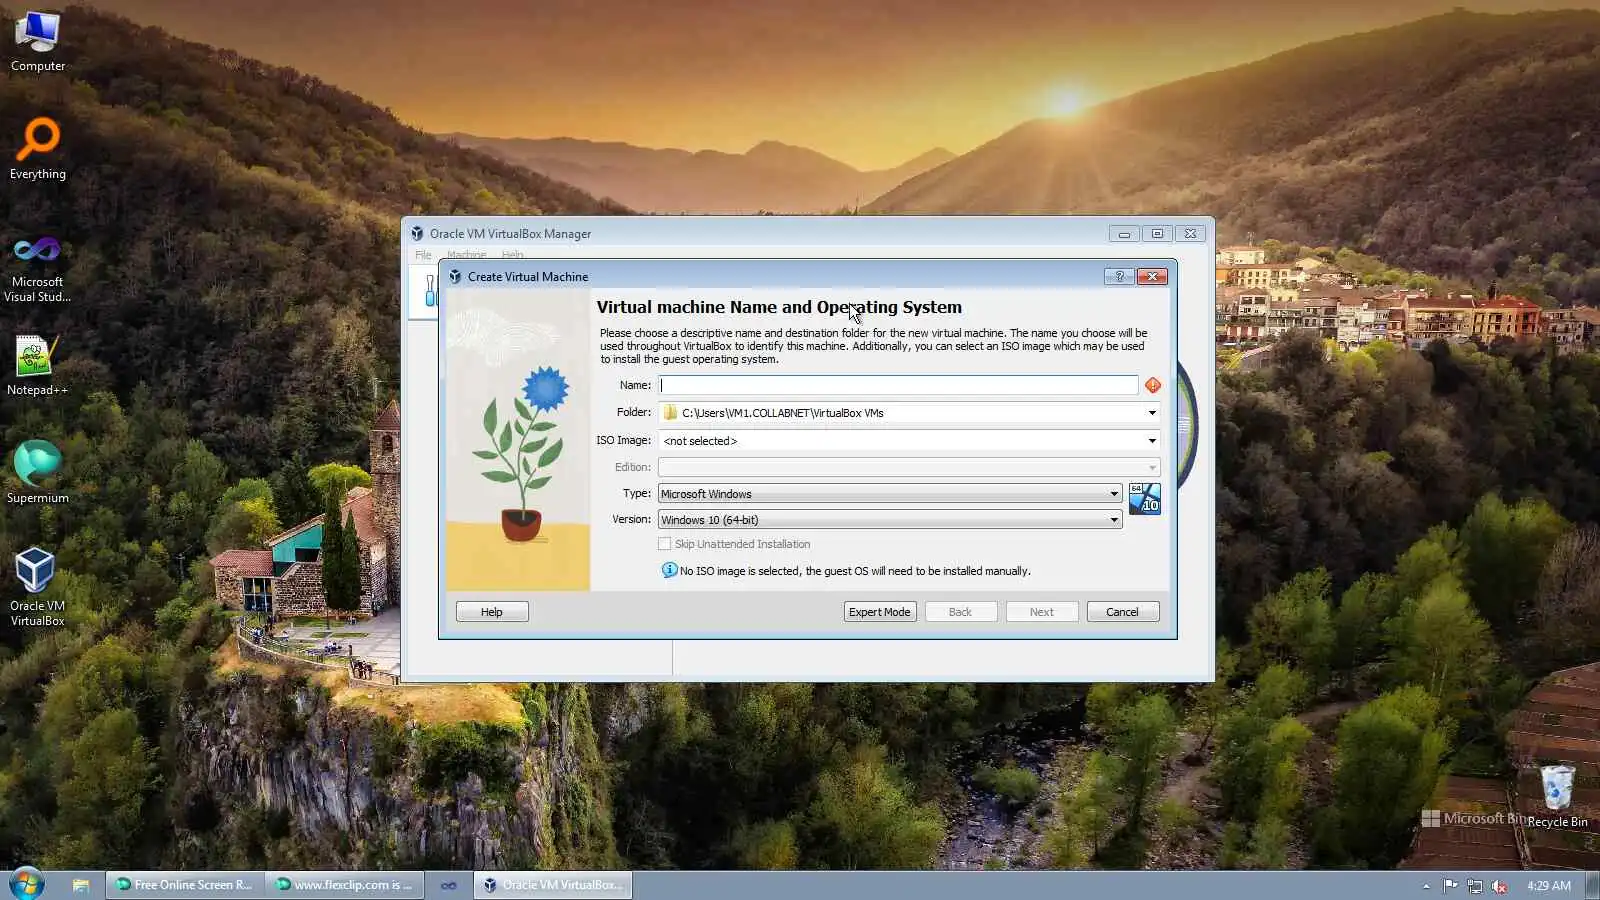Cancel the Create Virtual Machine wizard
Viewport: 1600px width, 900px height.
pyautogui.click(x=1122, y=612)
